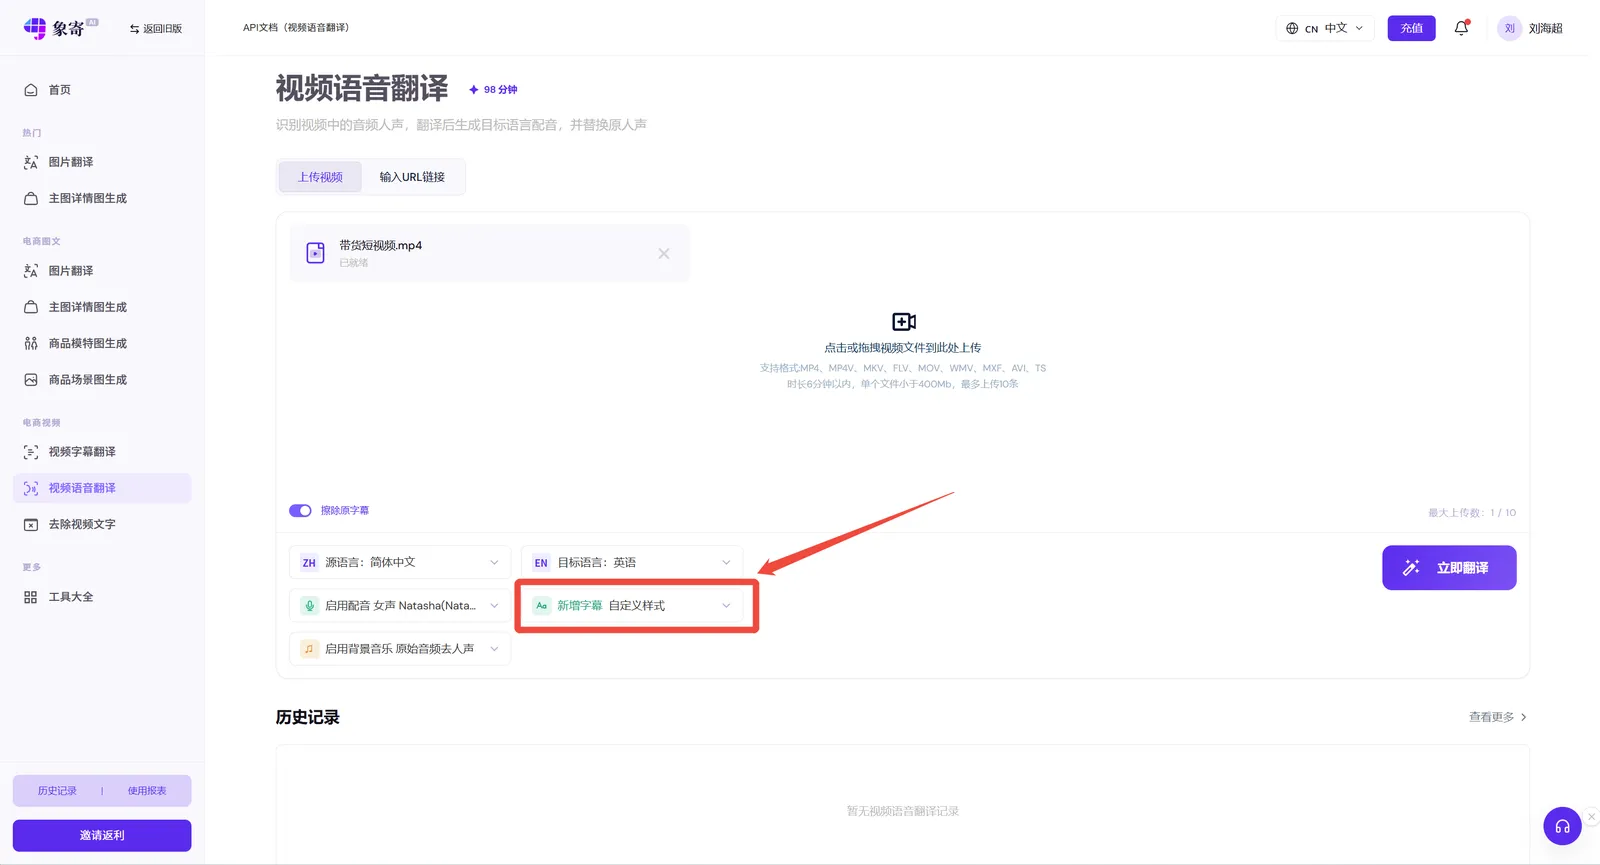Dismiss the support widget with its small X

click(x=1591, y=816)
